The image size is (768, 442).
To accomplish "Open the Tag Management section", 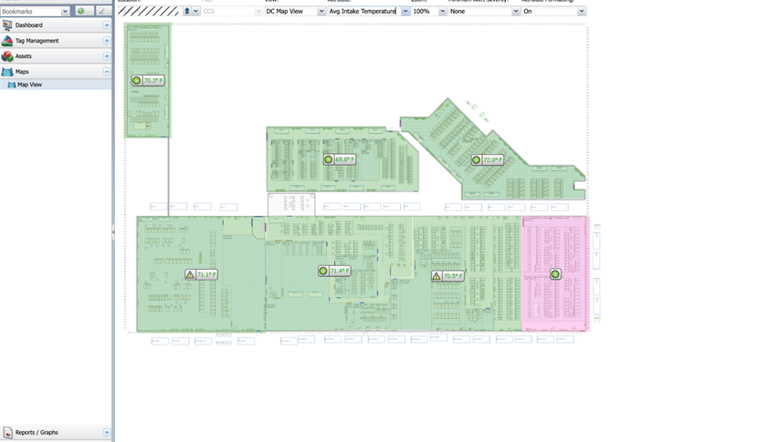I will coord(56,41).
